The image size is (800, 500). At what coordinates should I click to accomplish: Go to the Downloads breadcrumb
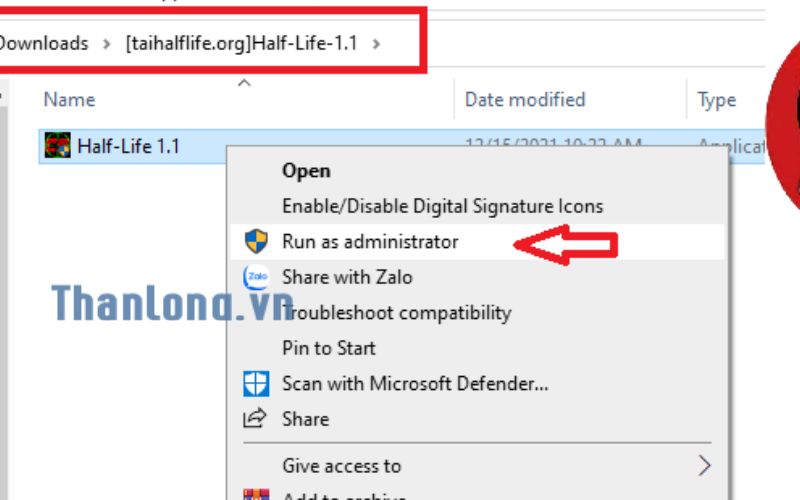pyautogui.click(x=44, y=43)
